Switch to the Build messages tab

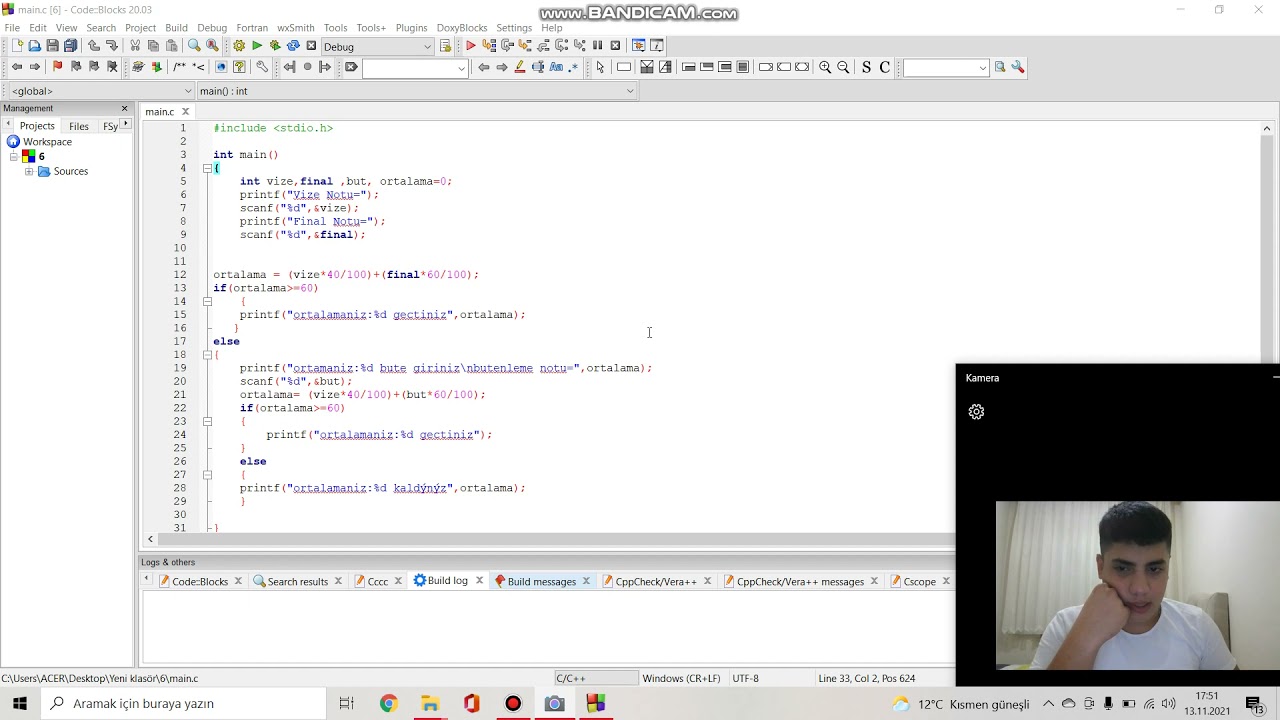coord(541,581)
